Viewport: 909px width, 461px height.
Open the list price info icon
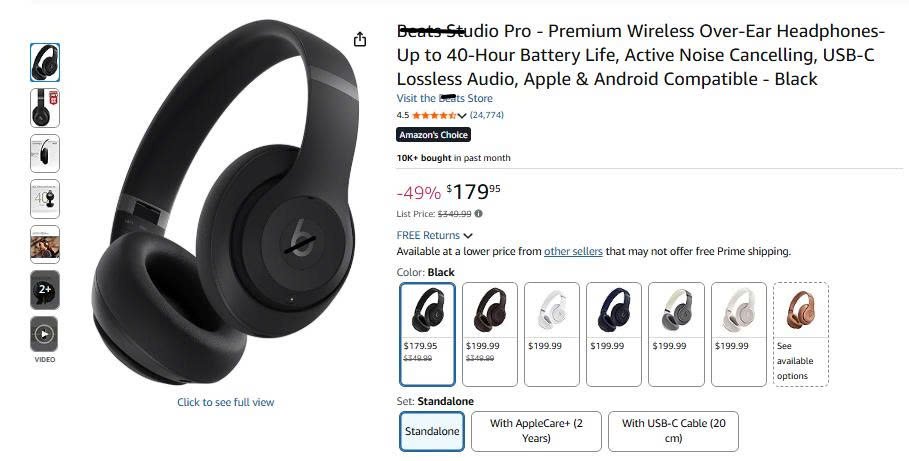click(x=478, y=213)
